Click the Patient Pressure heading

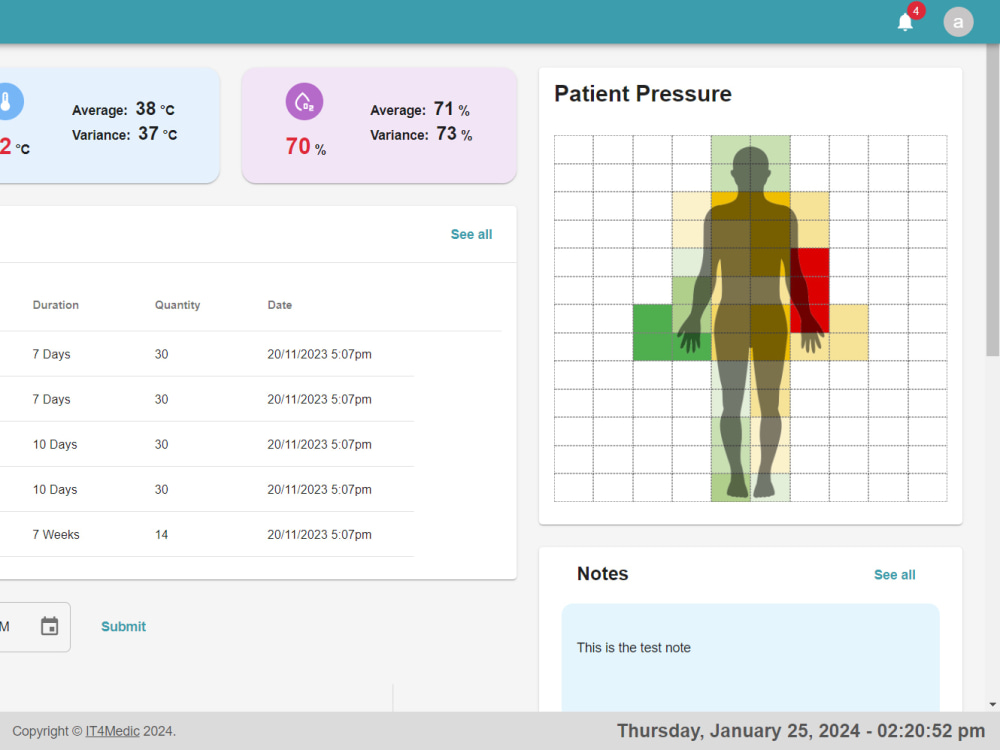pyautogui.click(x=643, y=94)
